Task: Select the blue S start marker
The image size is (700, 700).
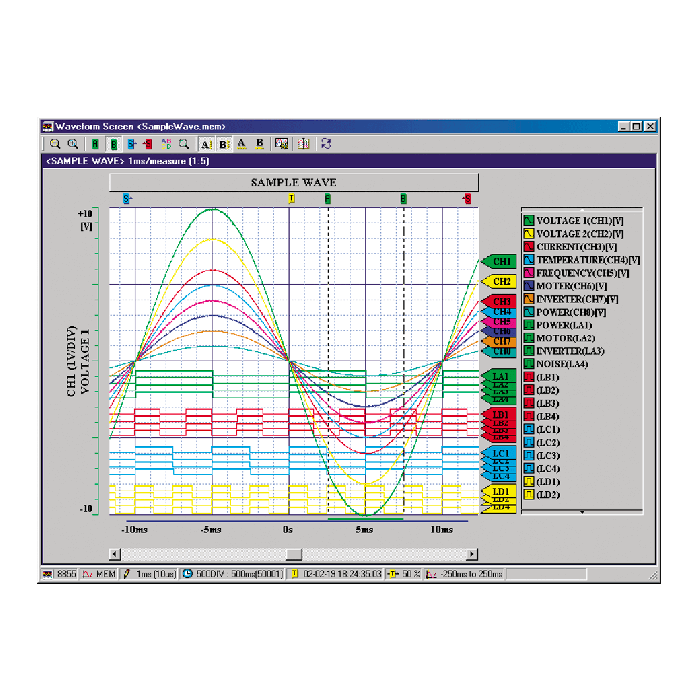Action: coord(127,199)
